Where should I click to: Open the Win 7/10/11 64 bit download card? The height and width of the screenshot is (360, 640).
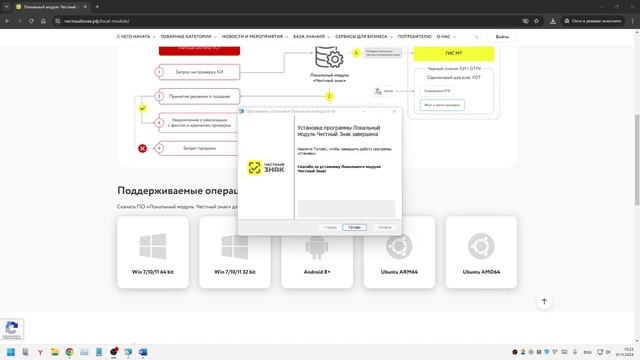[153, 252]
